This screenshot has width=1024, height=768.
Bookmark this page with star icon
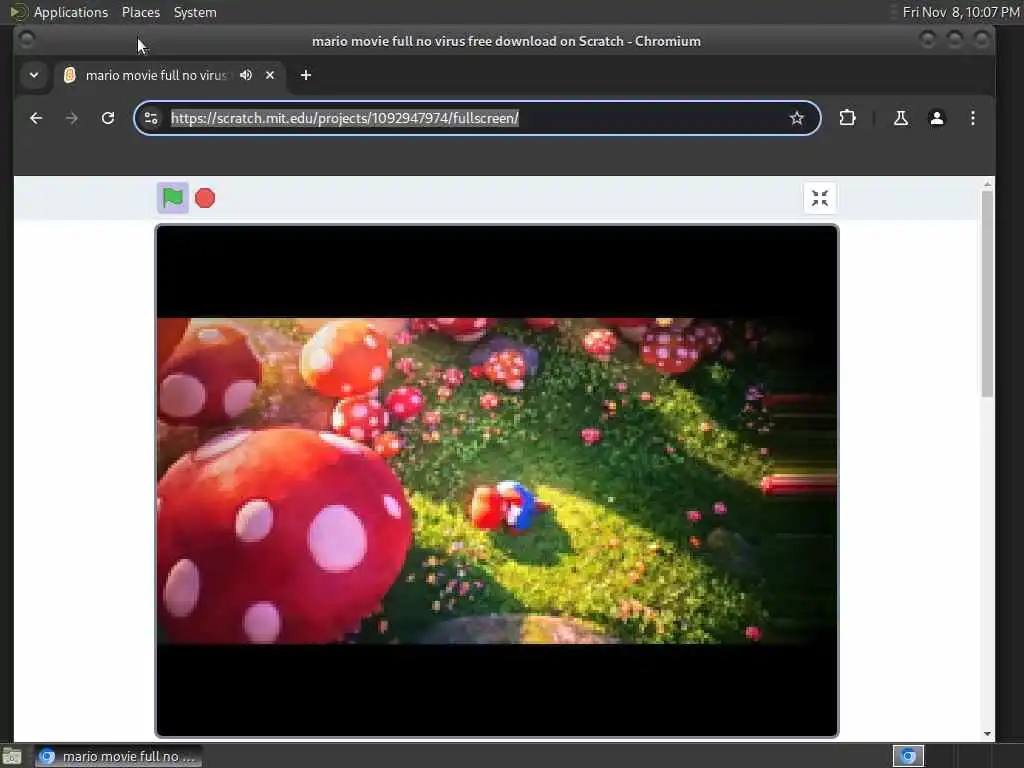[x=796, y=118]
